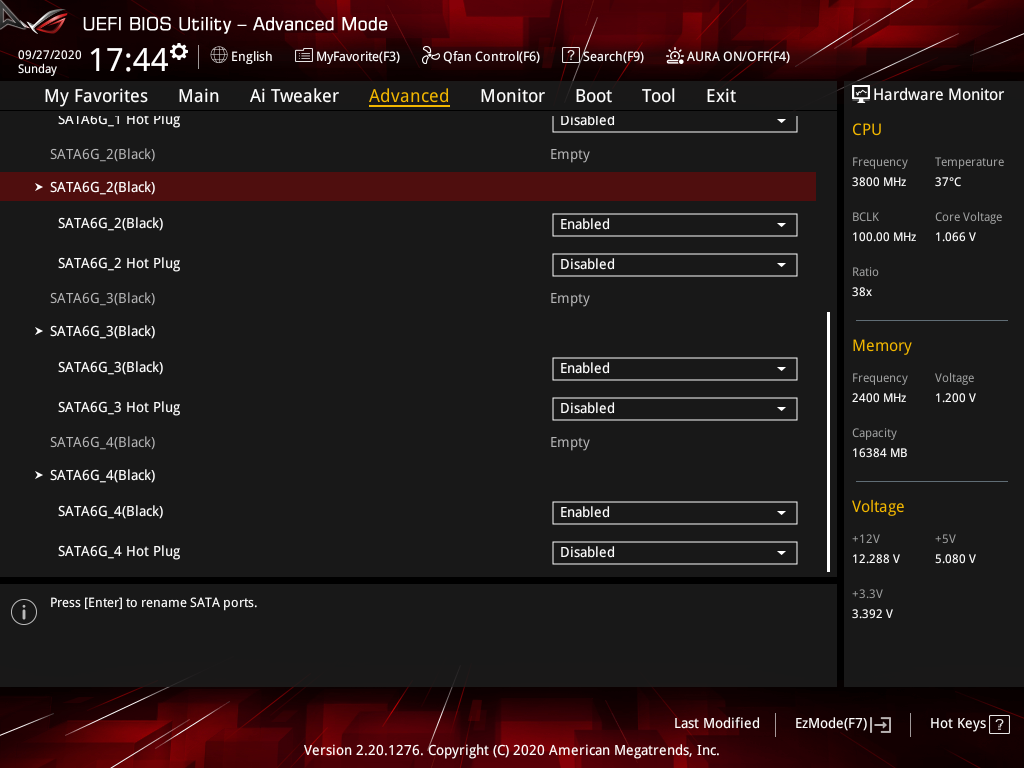The height and width of the screenshot is (768, 1024).
Task: Click the Memory section heading
Action: coord(882,345)
